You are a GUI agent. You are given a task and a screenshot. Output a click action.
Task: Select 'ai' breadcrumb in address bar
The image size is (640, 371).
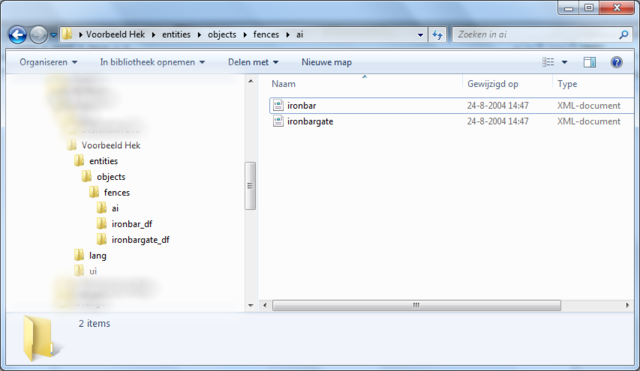[x=300, y=35]
